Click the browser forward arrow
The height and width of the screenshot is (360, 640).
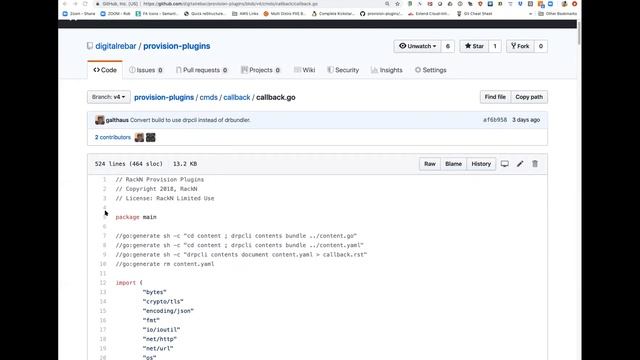(x=75, y=4)
